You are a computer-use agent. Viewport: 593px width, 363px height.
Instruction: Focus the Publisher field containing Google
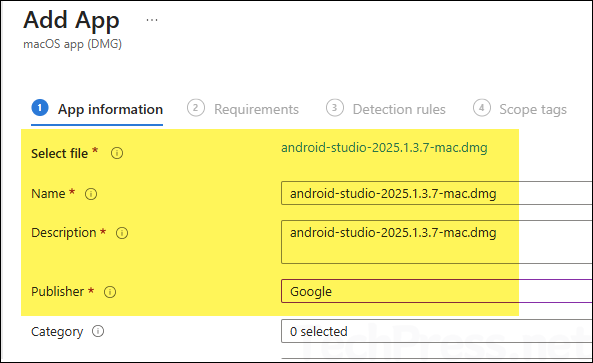437,291
